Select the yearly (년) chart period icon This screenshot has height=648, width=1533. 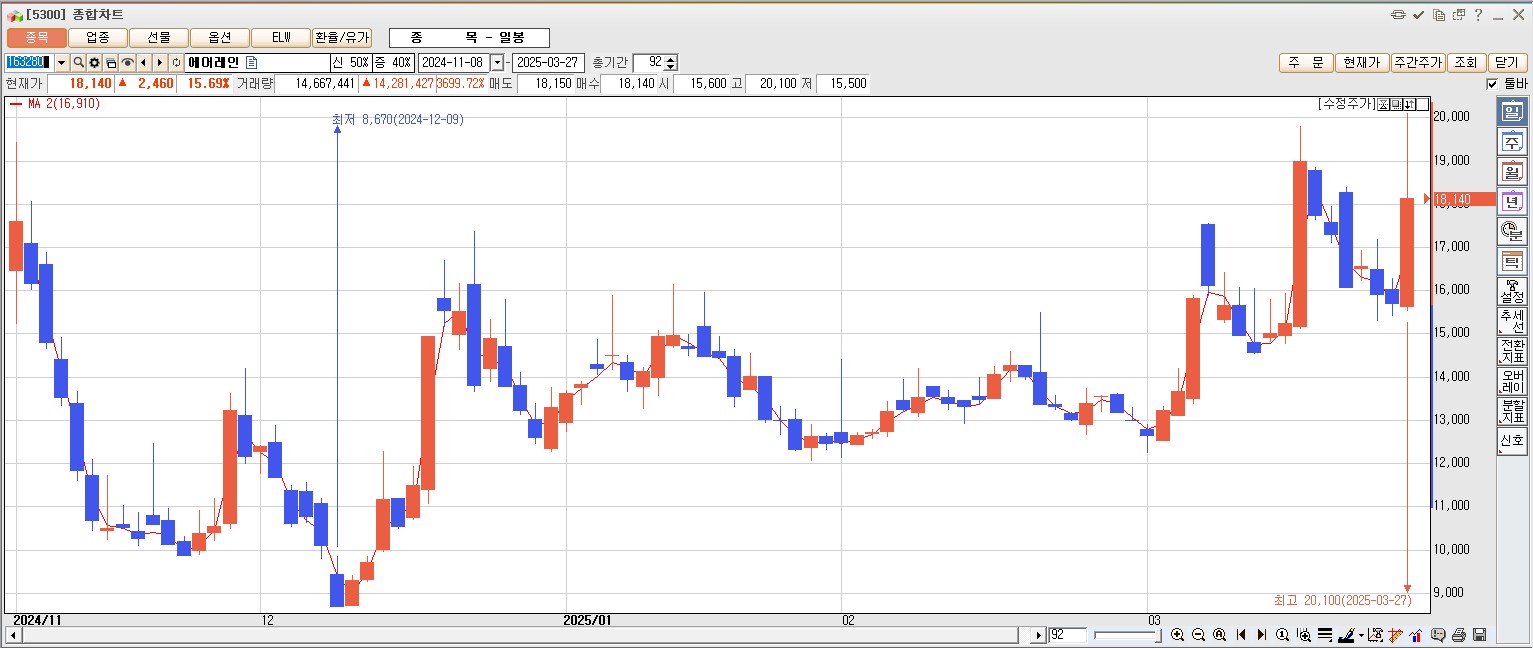pyautogui.click(x=1511, y=202)
